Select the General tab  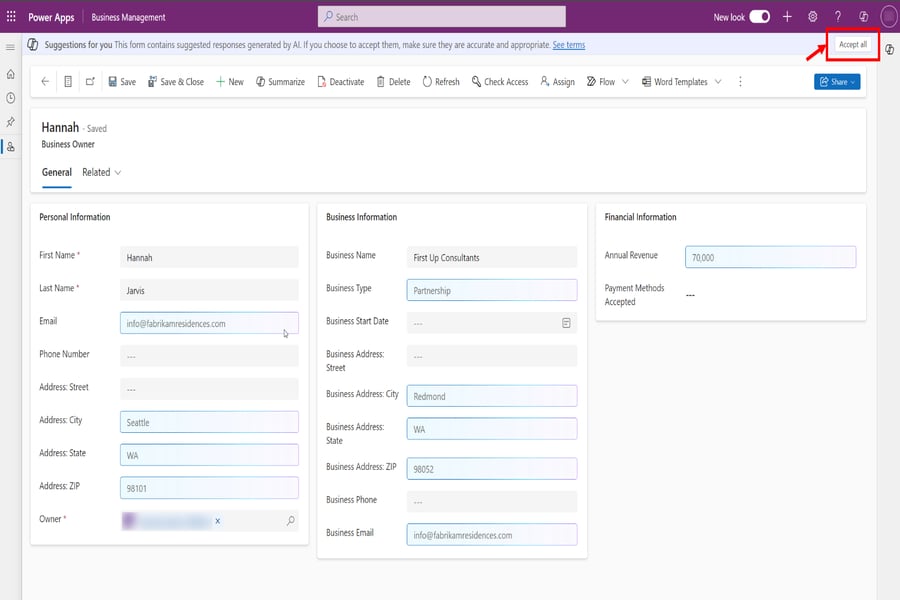[x=57, y=172]
